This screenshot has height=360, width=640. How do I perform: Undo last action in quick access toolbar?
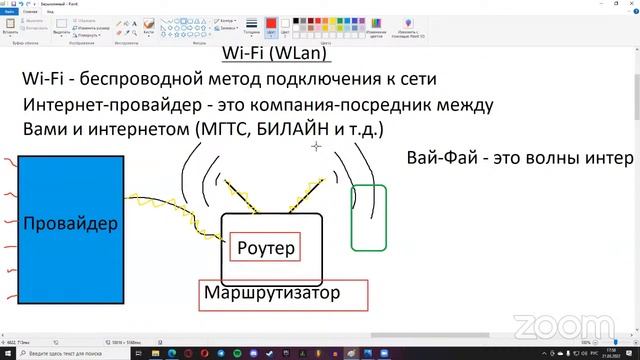tap(21, 4)
